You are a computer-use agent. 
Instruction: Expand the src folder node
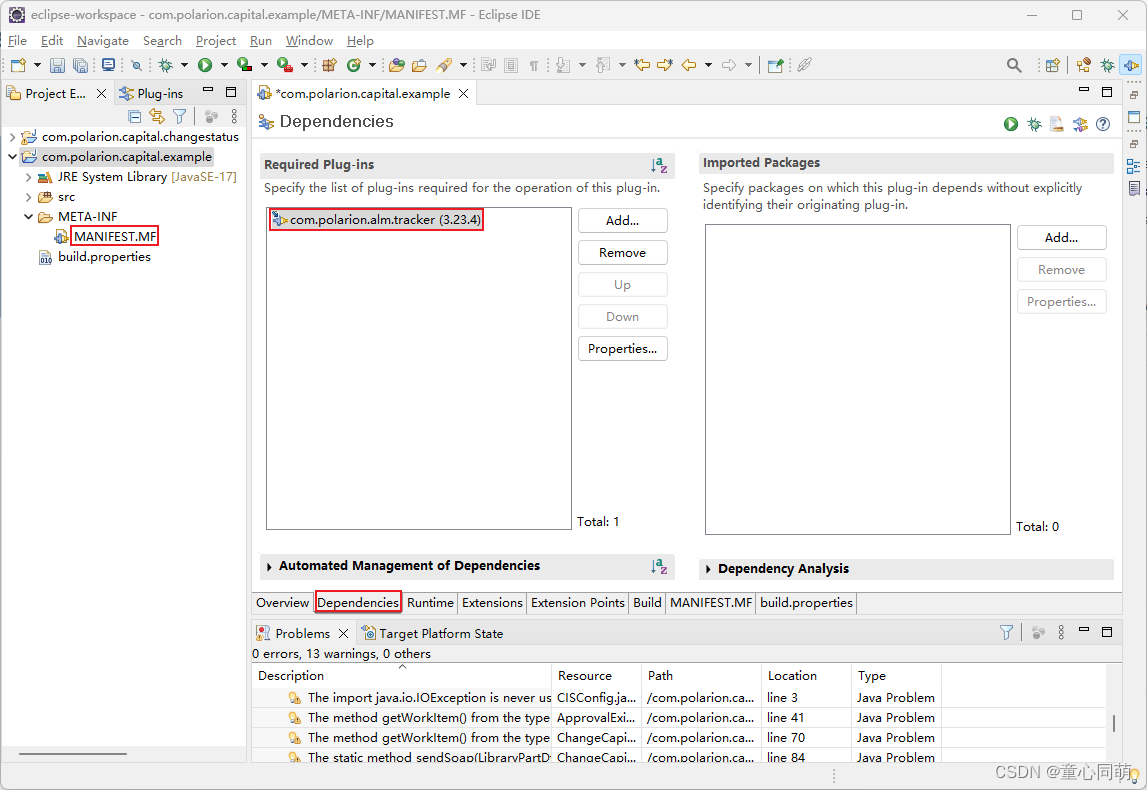tap(29, 197)
